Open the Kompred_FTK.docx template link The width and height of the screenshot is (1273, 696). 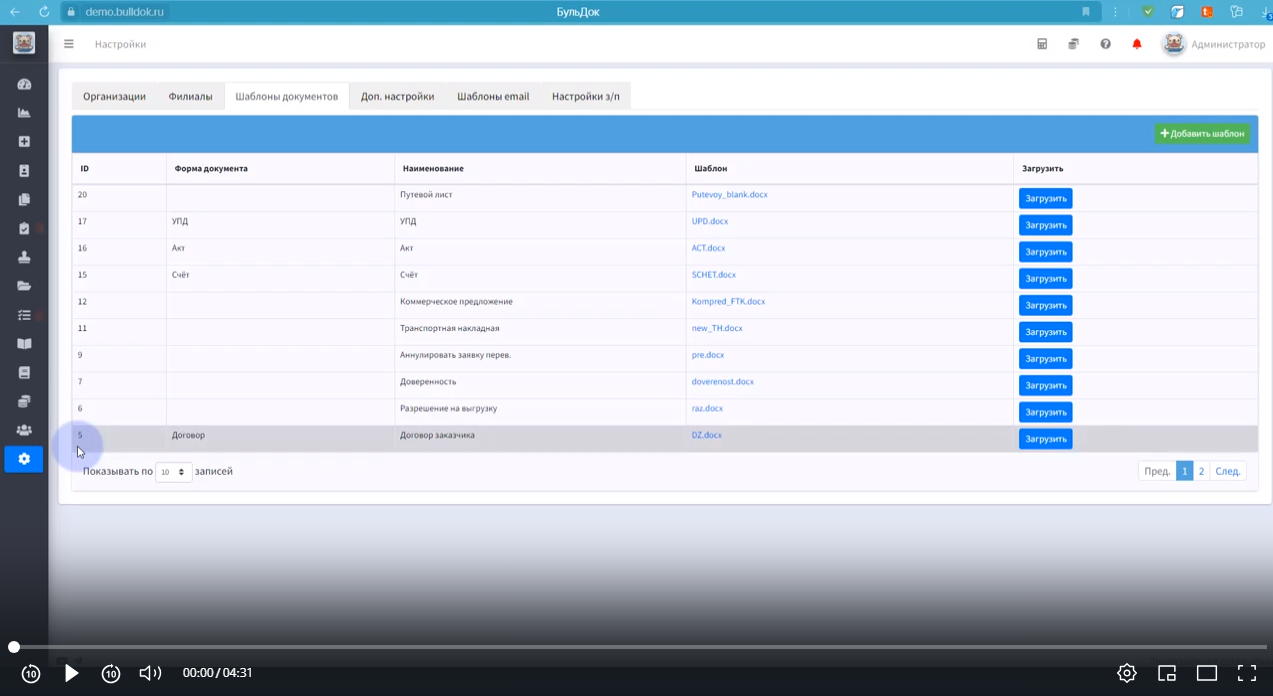728,302
